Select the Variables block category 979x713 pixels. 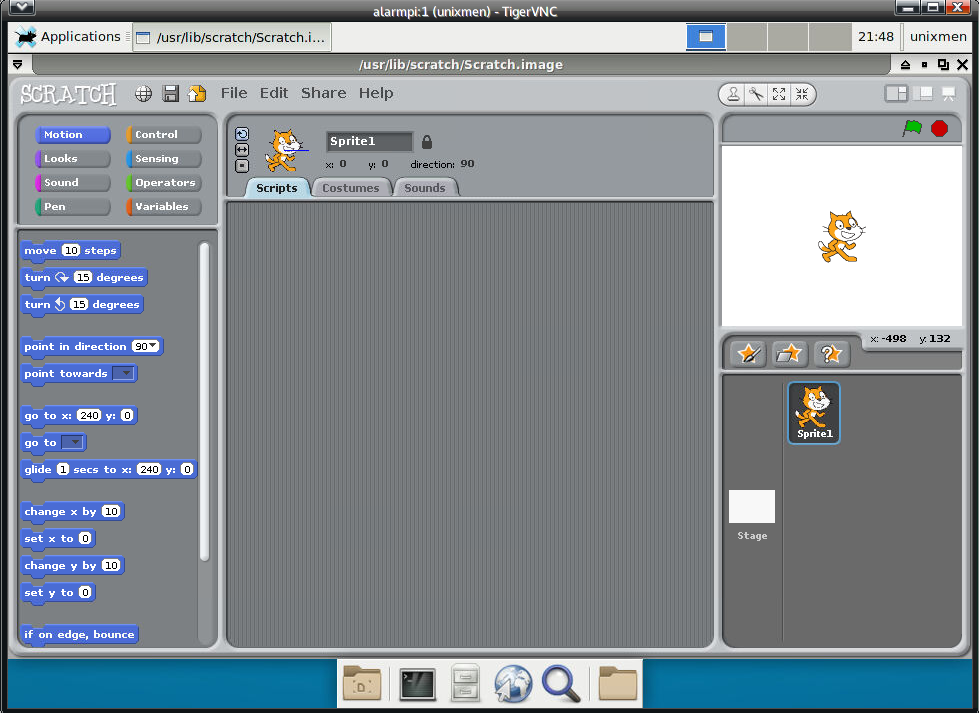point(164,207)
